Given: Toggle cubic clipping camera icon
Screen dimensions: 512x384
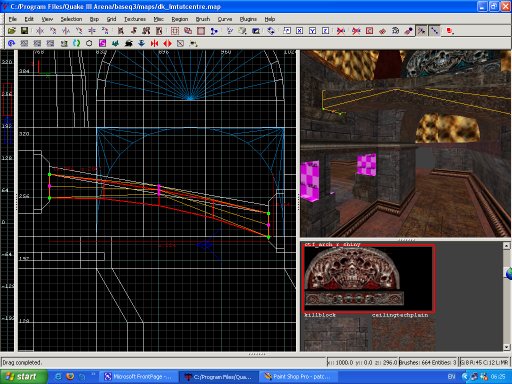Looking at the screenshot, I should pyautogui.click(x=255, y=31).
